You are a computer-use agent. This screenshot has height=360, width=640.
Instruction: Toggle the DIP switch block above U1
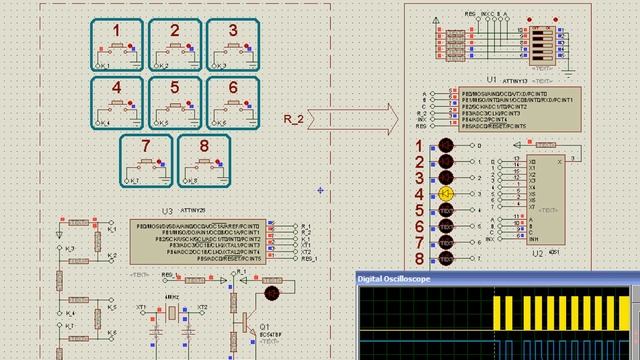(542, 45)
